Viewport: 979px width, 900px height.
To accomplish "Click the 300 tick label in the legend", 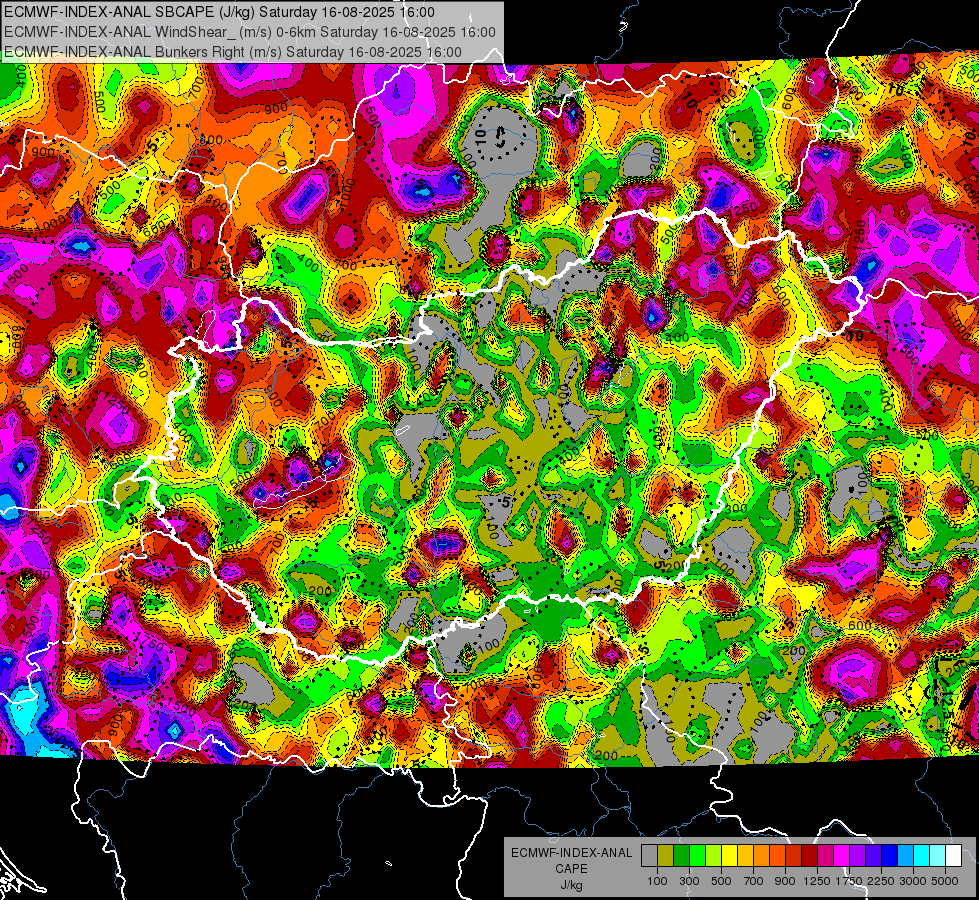I will [x=689, y=881].
